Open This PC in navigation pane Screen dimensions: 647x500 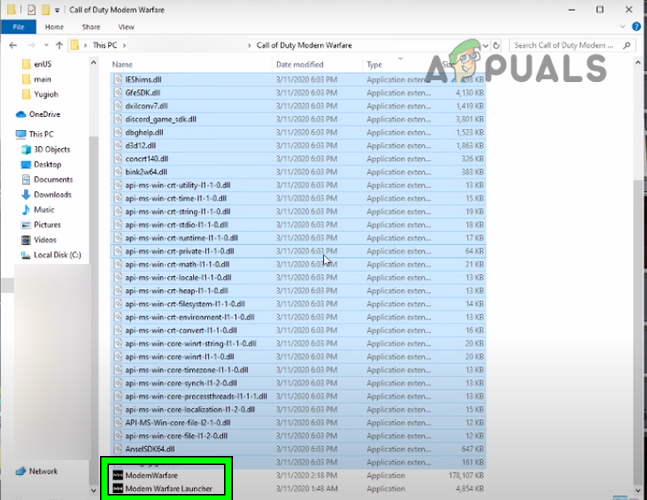[x=41, y=134]
